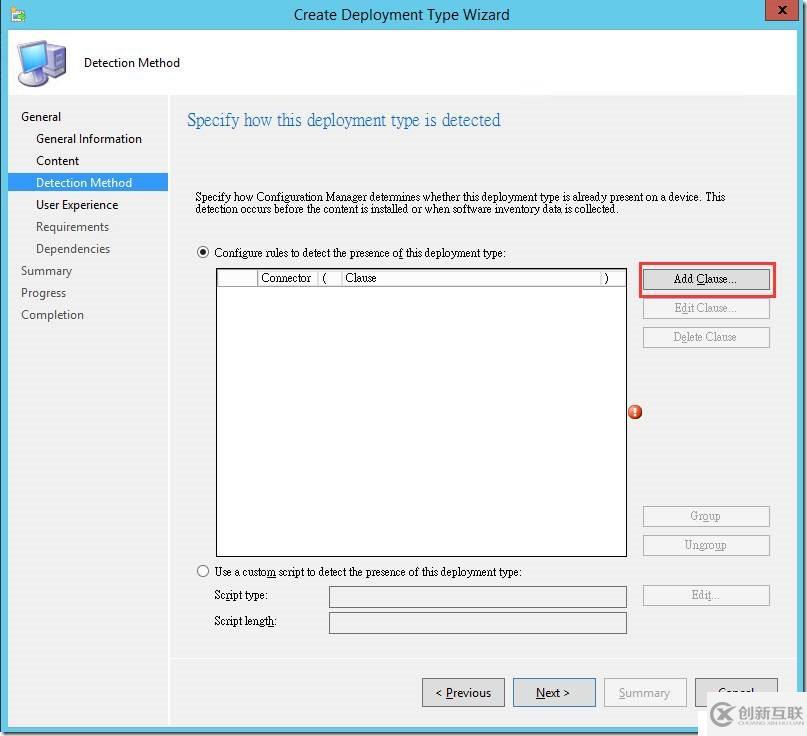Go to the Summary step in sidebar
Screen dimensions: 807x736
click(46, 271)
